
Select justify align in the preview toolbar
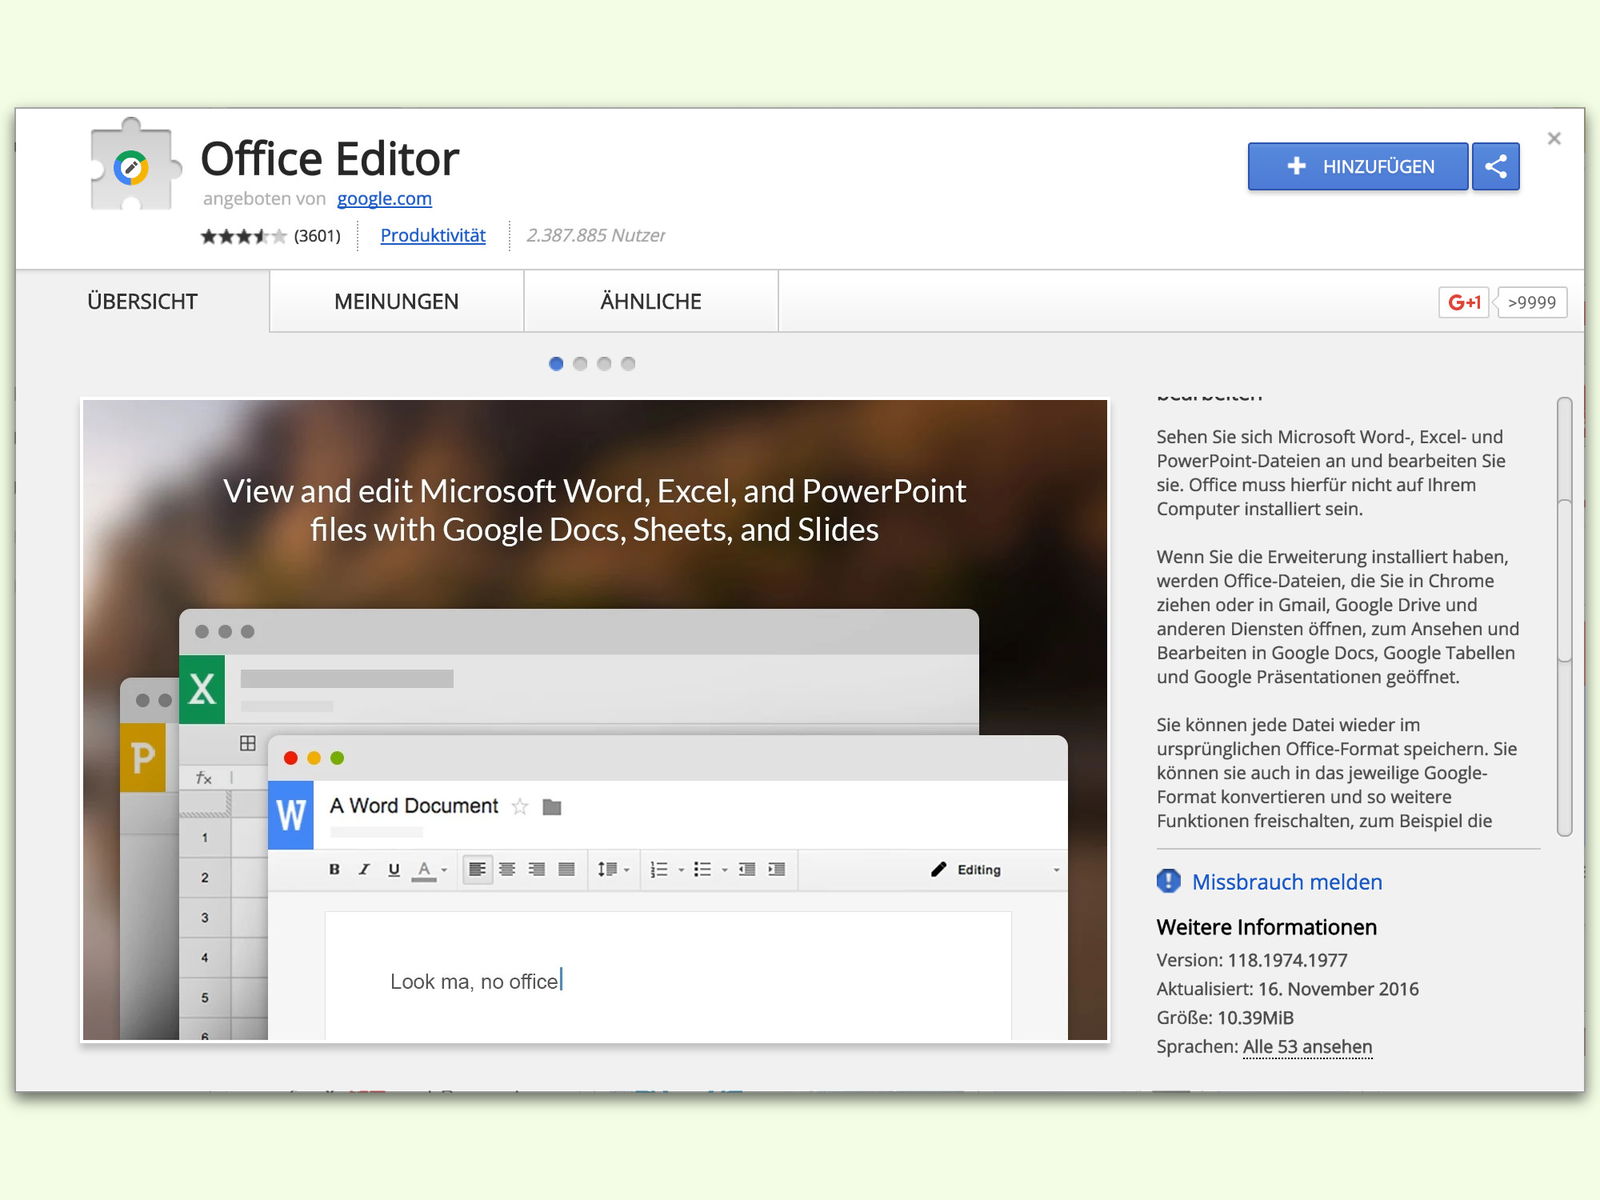566,870
